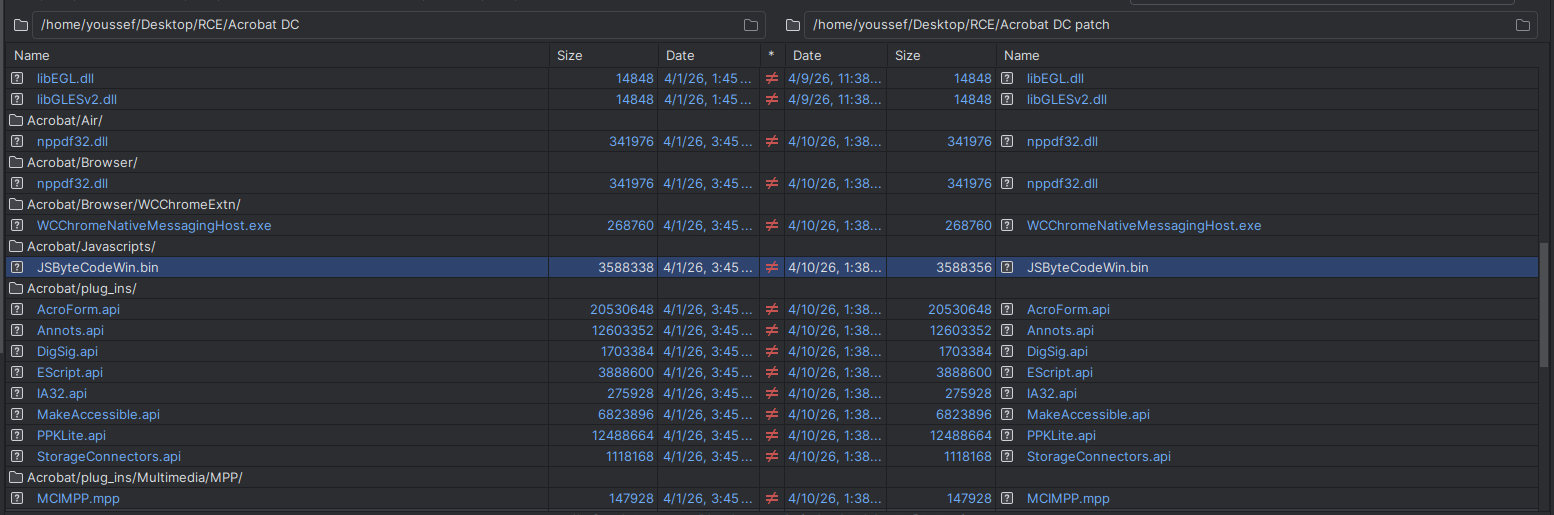Click right-pane file icon beside DigSig.api

[1007, 351]
